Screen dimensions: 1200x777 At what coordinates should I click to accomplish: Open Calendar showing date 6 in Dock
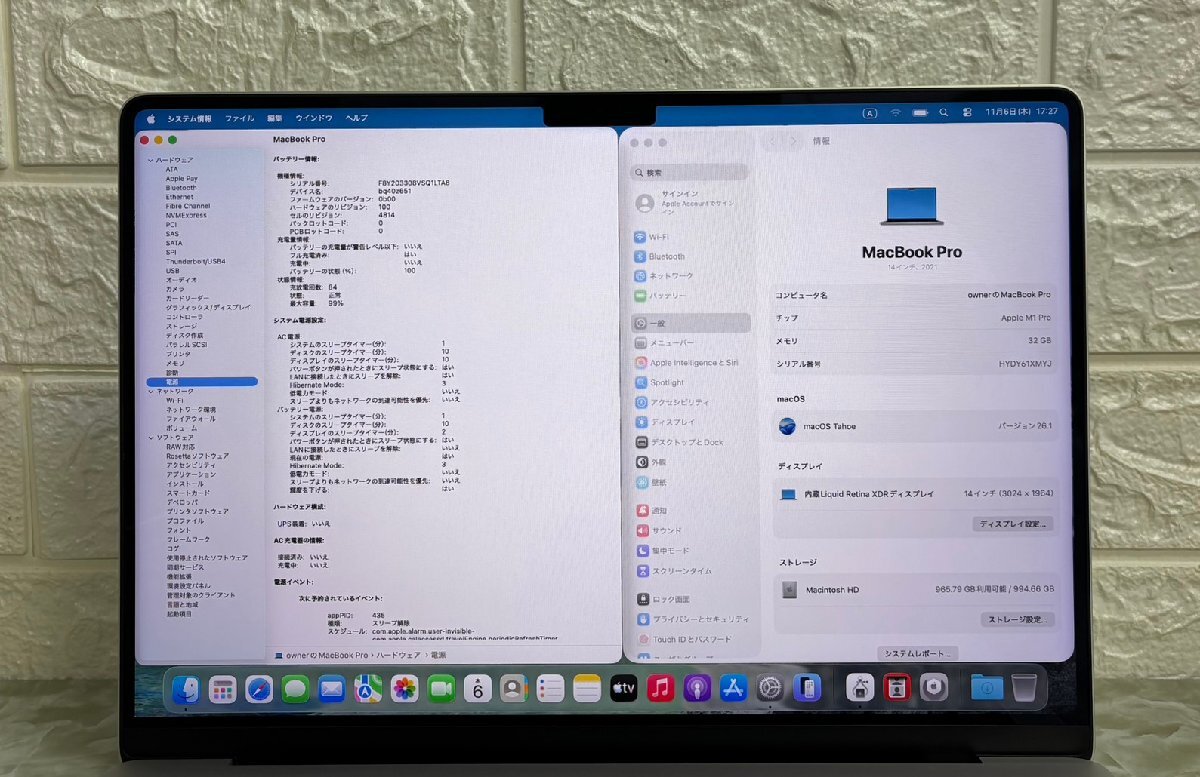click(x=478, y=688)
